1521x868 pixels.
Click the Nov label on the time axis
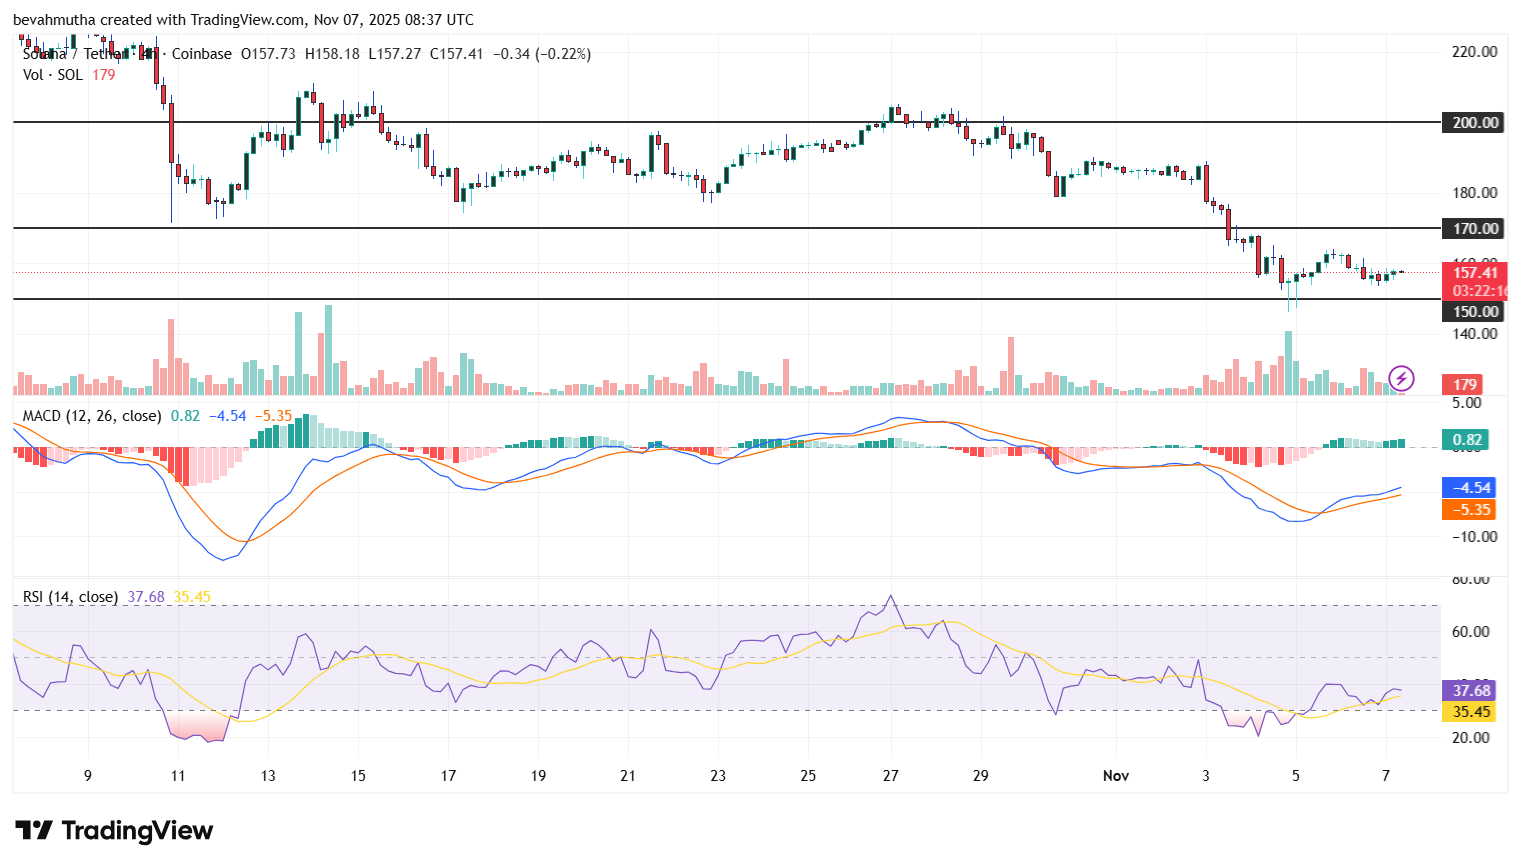point(1115,775)
